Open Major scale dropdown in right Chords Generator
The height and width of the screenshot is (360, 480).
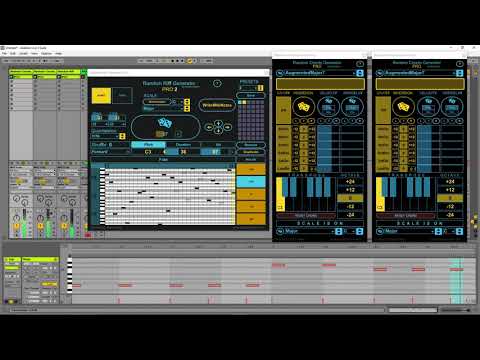408,231
